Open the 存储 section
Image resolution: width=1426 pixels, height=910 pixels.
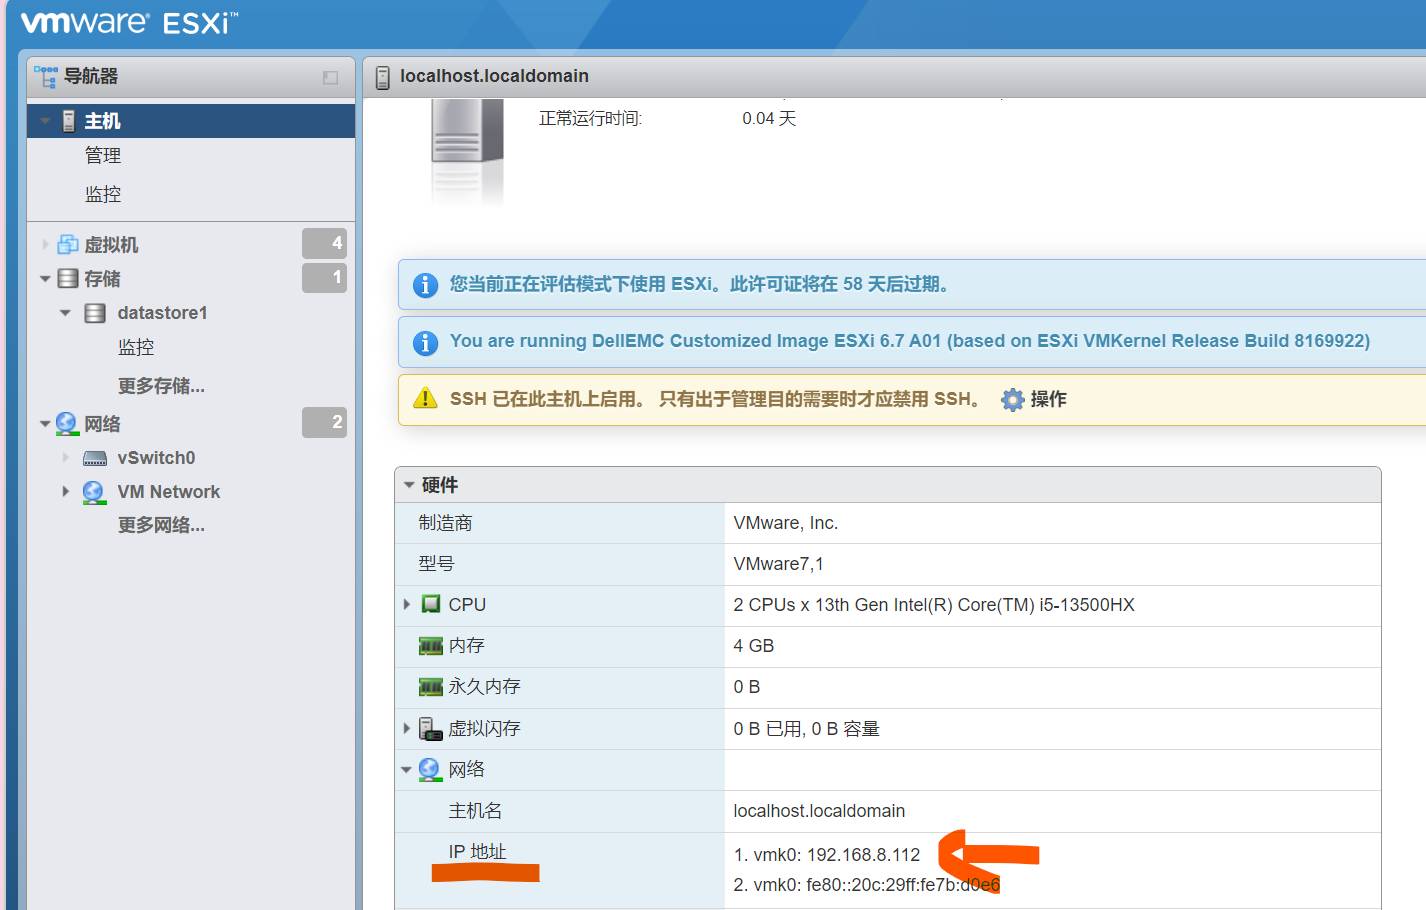click(102, 279)
